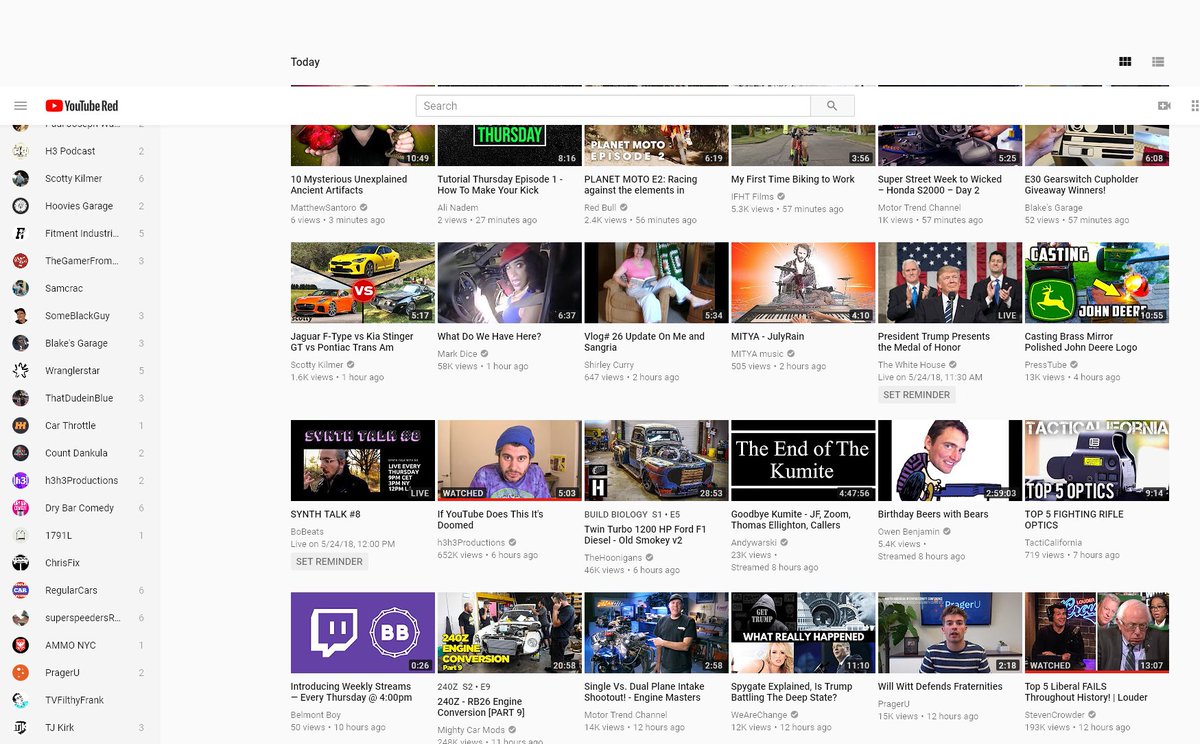
Task: Click the YouTube Red logo
Action: pyautogui.click(x=82, y=106)
